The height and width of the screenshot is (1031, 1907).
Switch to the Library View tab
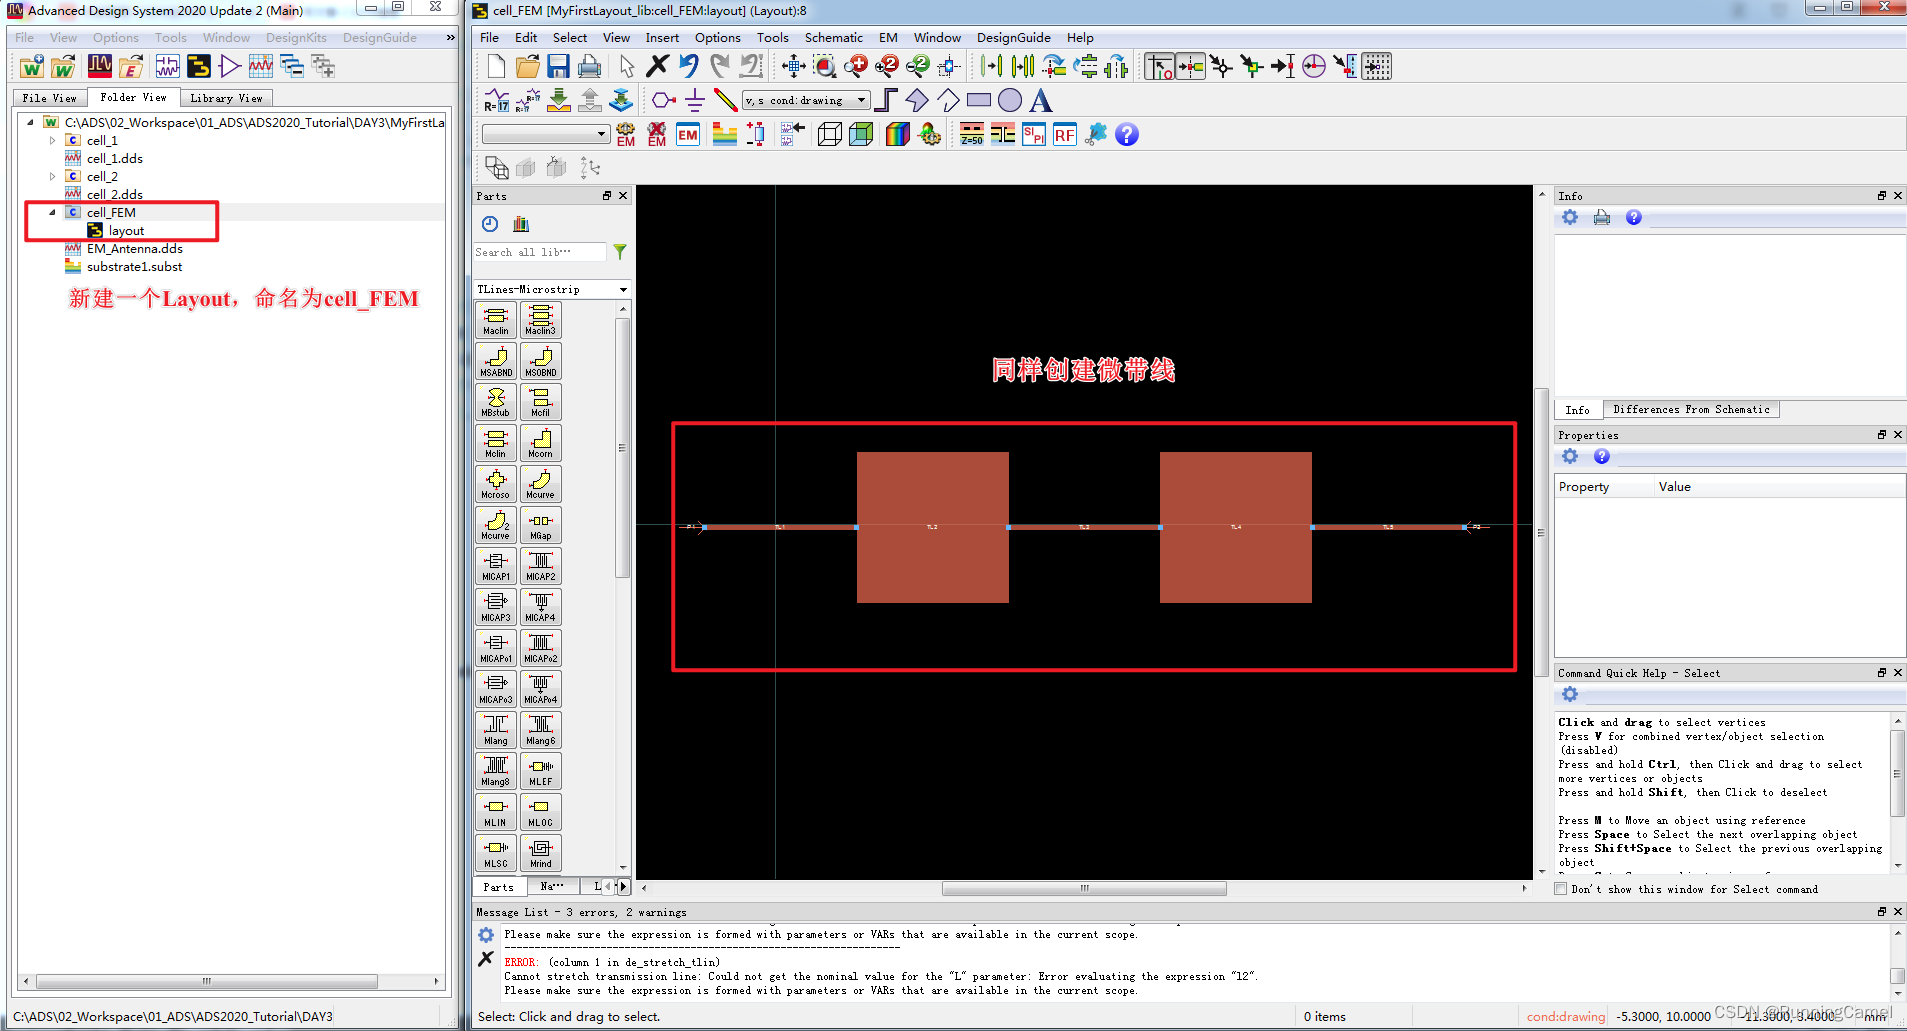coord(226,98)
